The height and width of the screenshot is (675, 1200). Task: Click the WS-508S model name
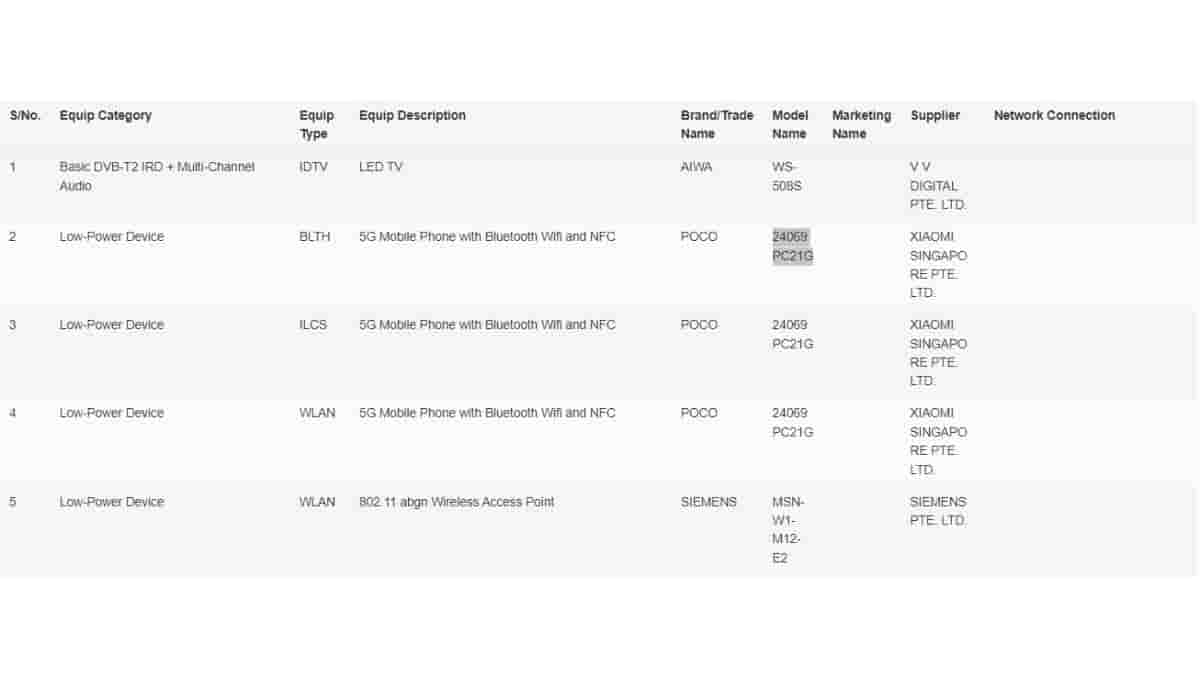click(787, 176)
